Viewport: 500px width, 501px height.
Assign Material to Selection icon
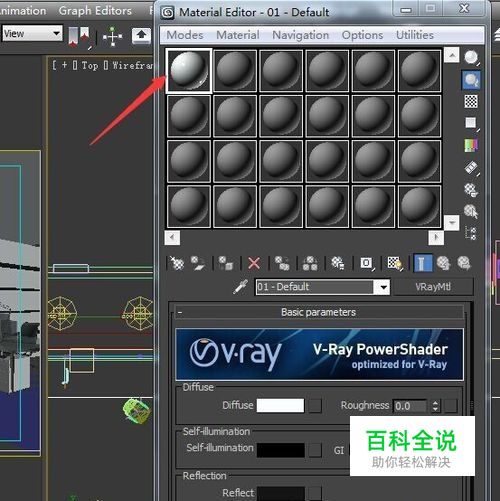pos(225,263)
